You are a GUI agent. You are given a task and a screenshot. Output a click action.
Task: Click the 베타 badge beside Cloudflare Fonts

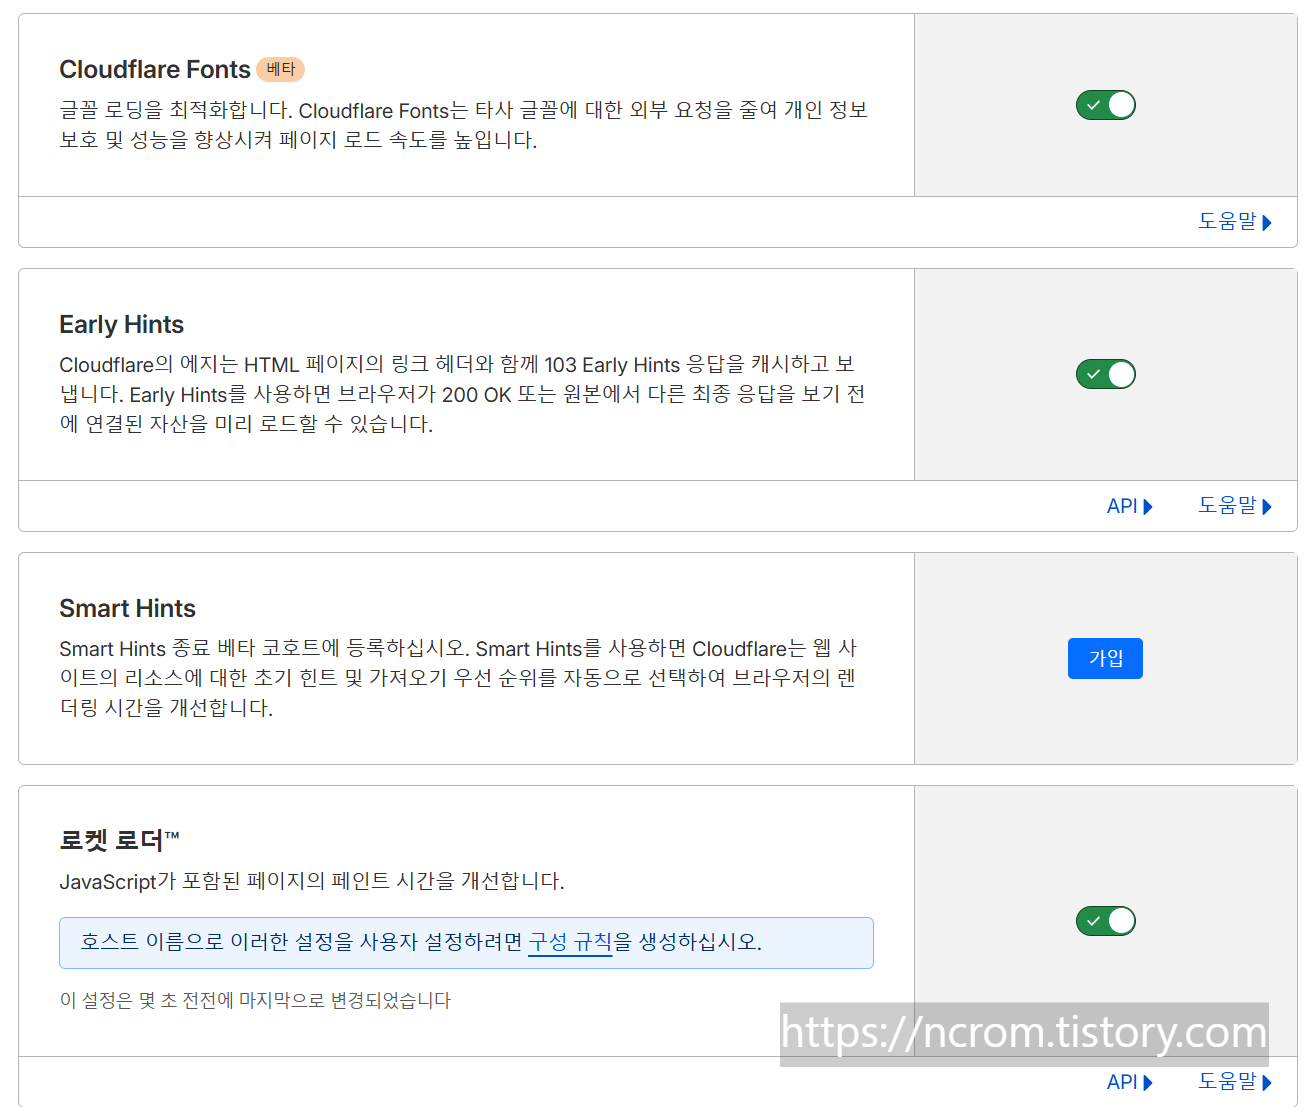coord(281,69)
